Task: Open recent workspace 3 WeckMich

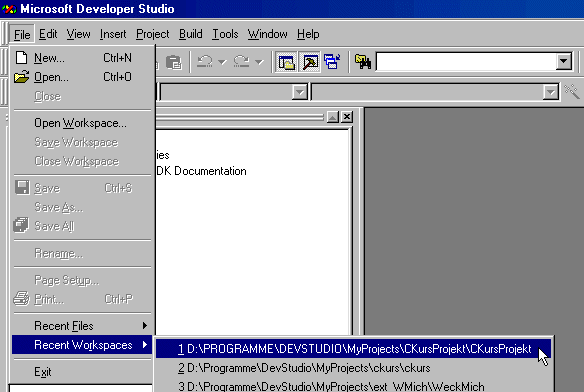Action: (x=353, y=386)
